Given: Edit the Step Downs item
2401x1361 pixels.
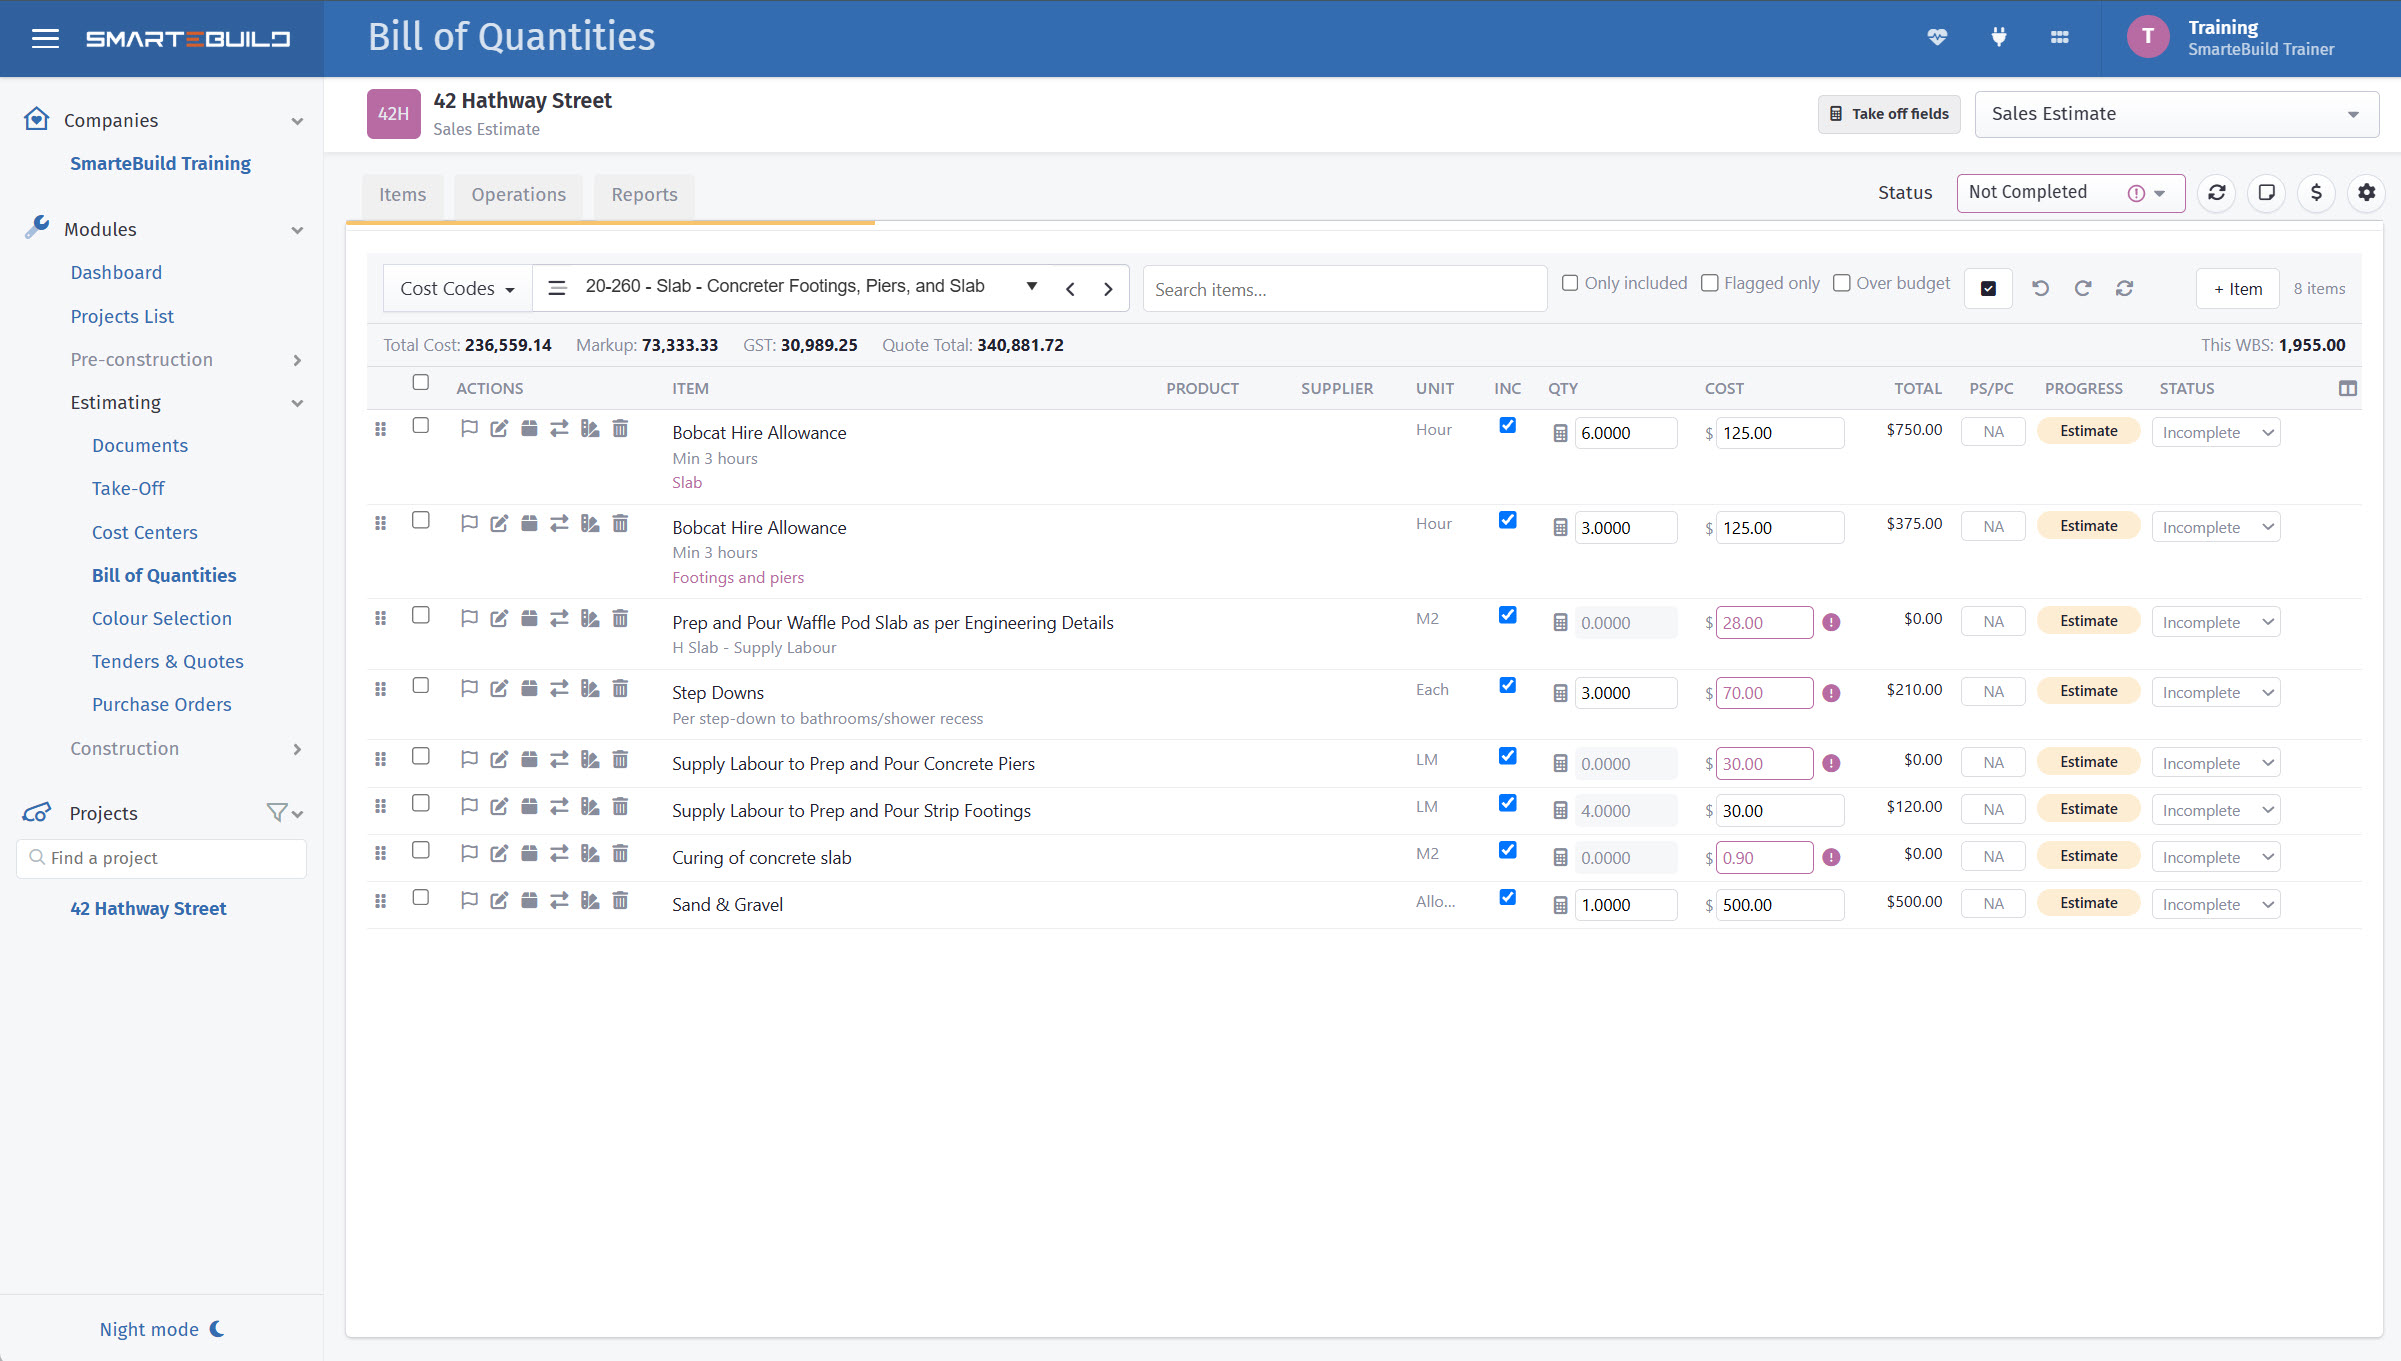Looking at the screenshot, I should pos(499,688).
